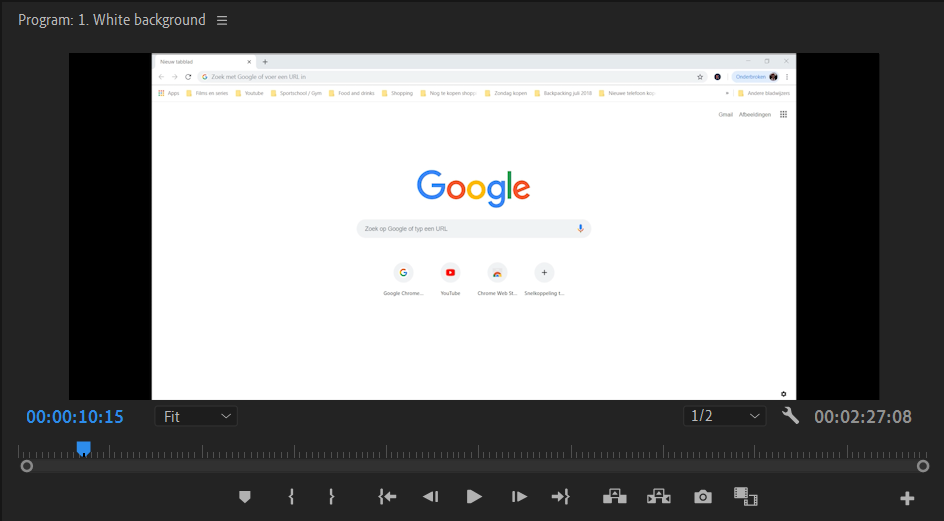The width and height of the screenshot is (944, 521).
Task: Open the Button Editor plus icon
Action: coord(907,498)
